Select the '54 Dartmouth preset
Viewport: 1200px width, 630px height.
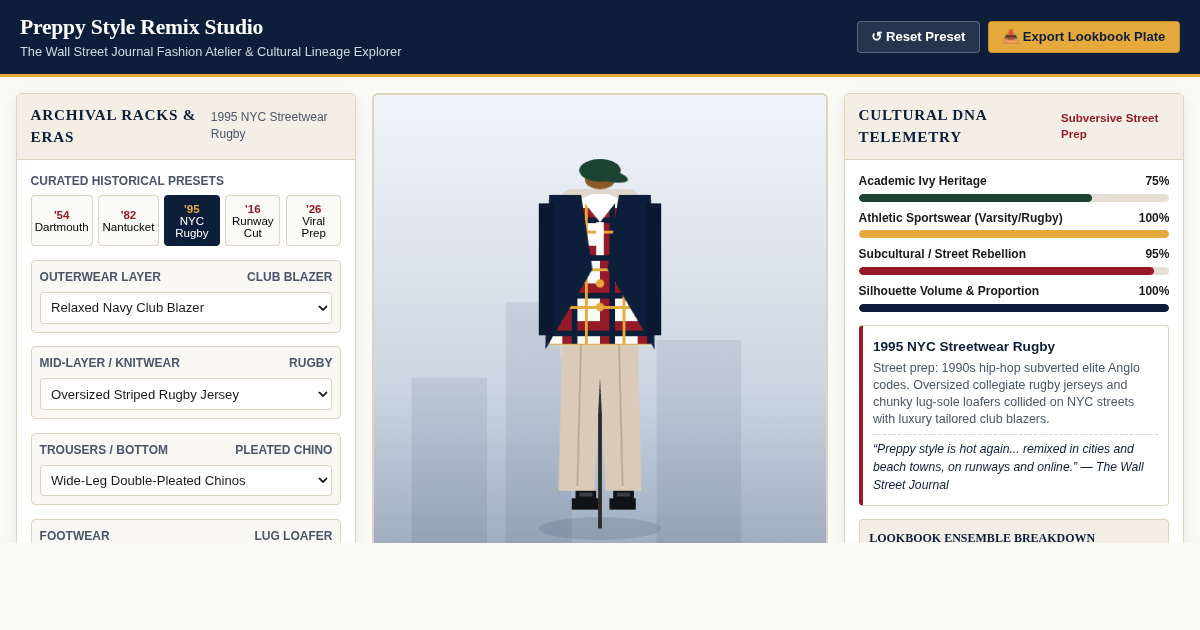(x=62, y=220)
